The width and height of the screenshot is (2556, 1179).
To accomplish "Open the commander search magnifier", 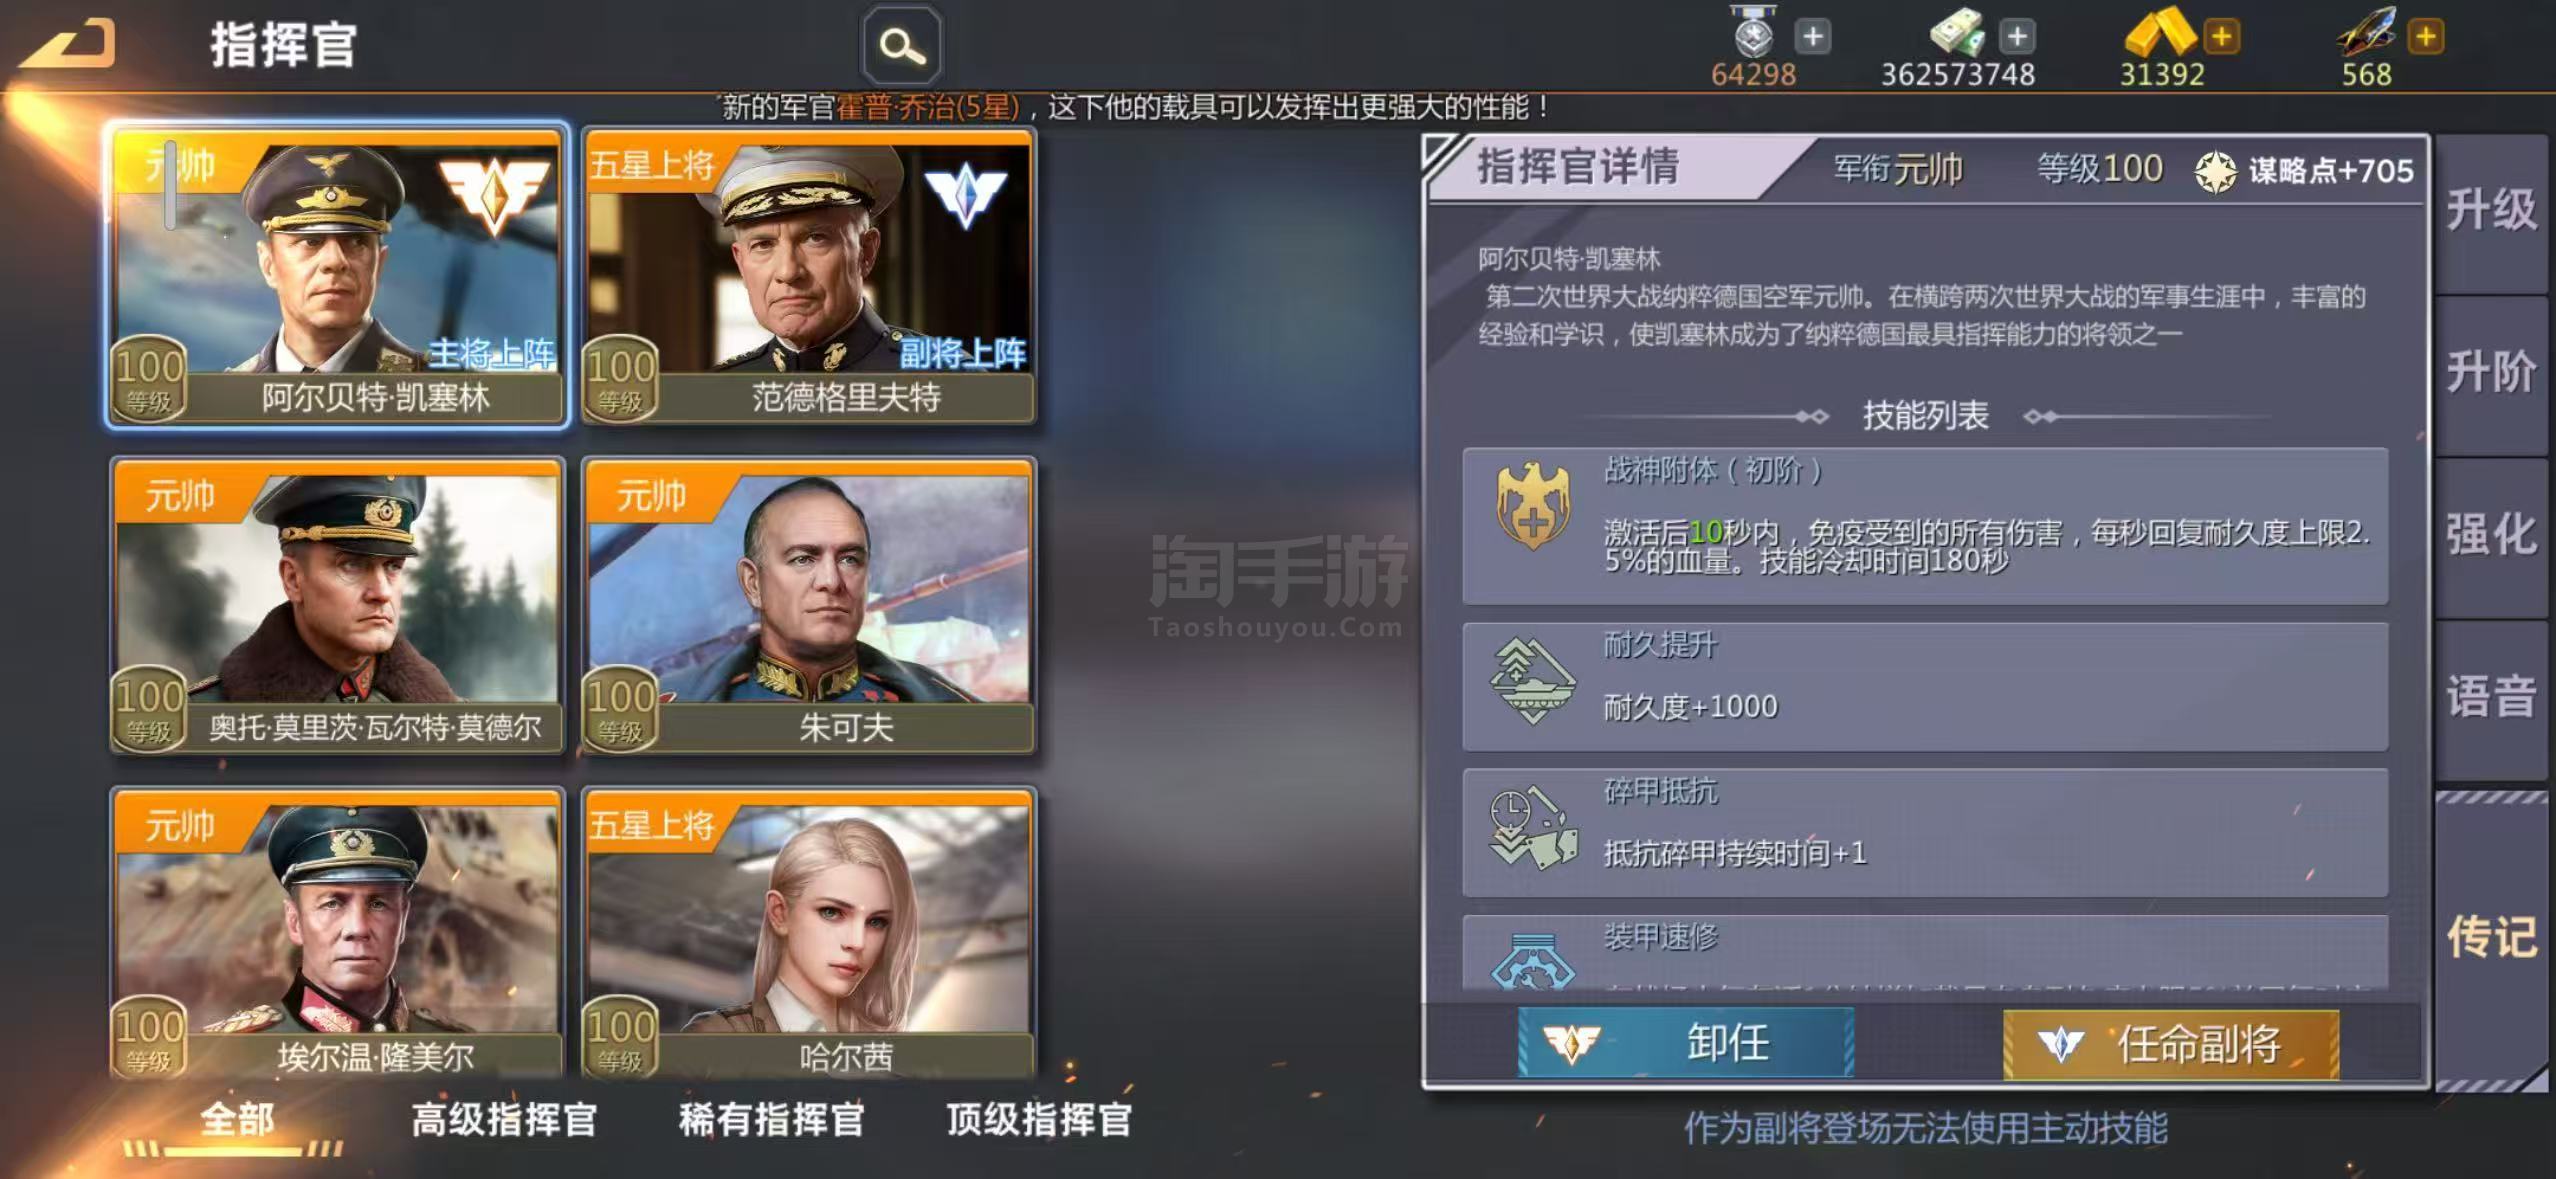I will pos(901,46).
